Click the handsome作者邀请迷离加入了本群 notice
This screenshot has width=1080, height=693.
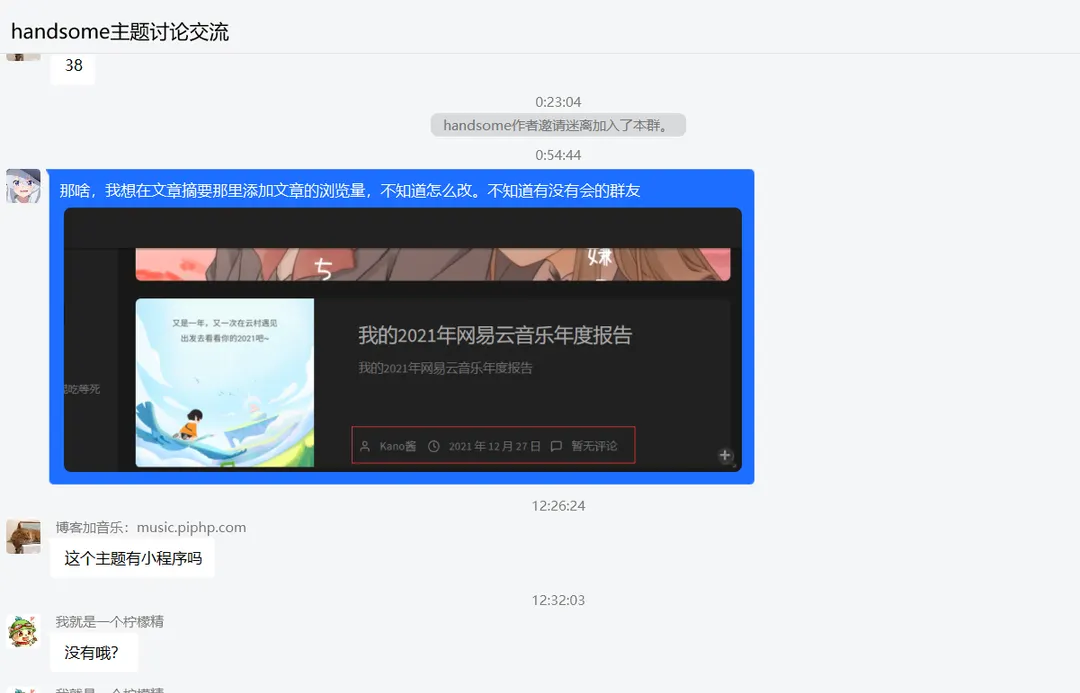(558, 125)
